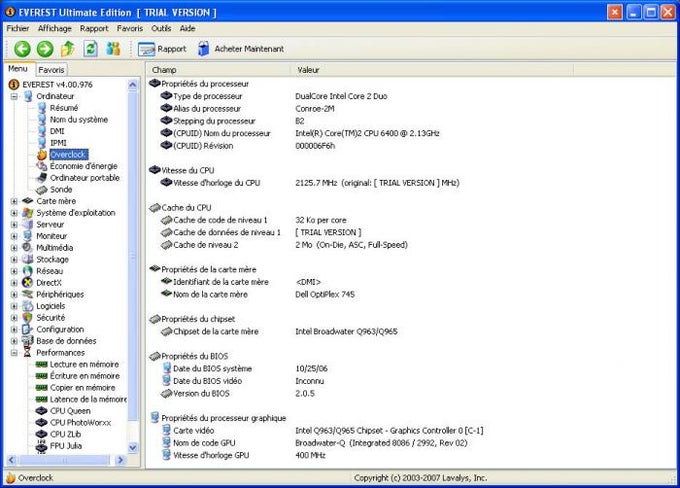Switch to the Favoris tab in the side panel

(x=51, y=70)
